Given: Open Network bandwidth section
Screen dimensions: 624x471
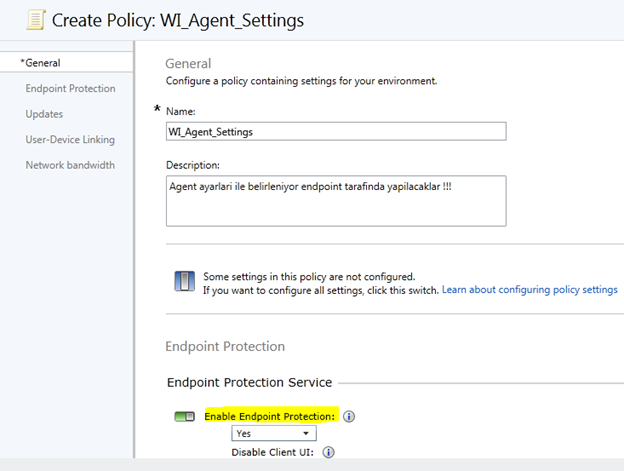Looking at the screenshot, I should 70,165.
